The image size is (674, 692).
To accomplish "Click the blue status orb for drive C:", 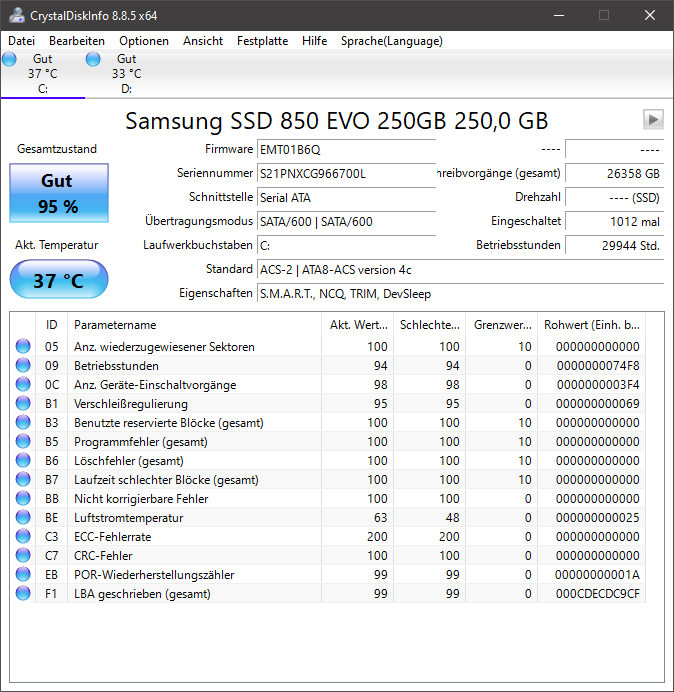I will pos(9,59).
